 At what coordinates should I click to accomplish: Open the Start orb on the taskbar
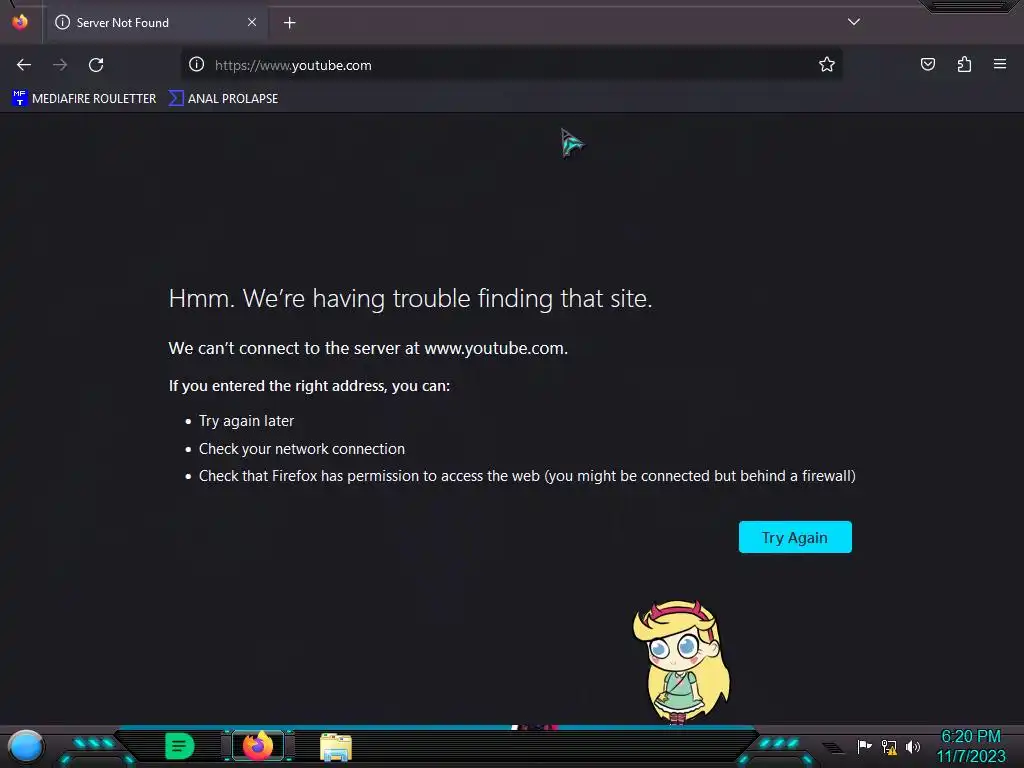click(x=26, y=746)
